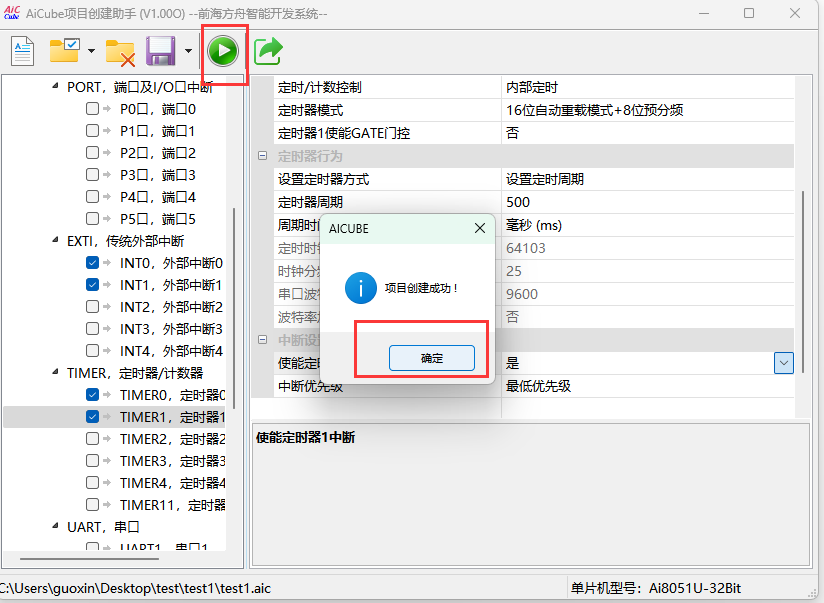Image resolution: width=824 pixels, height=603 pixels.
Task: Uncheck INT1 外部中断1 checkbox
Action: 92,284
